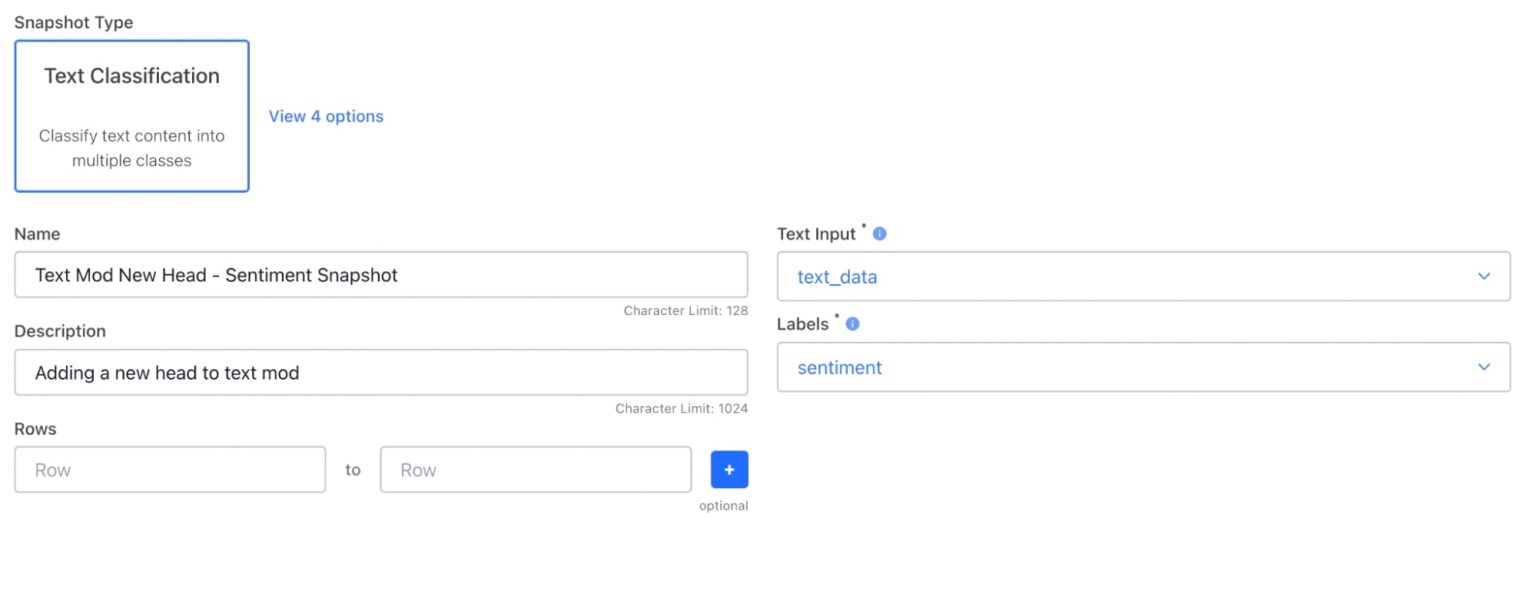Screen dimensions: 1536x591
Task: Click the Labels dropdown chevron
Action: click(x=1484, y=367)
